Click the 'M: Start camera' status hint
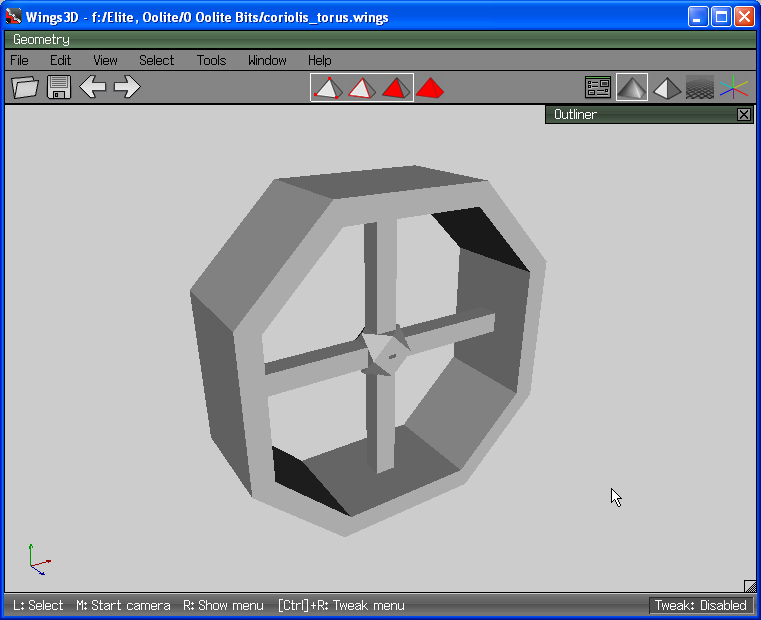 point(123,605)
